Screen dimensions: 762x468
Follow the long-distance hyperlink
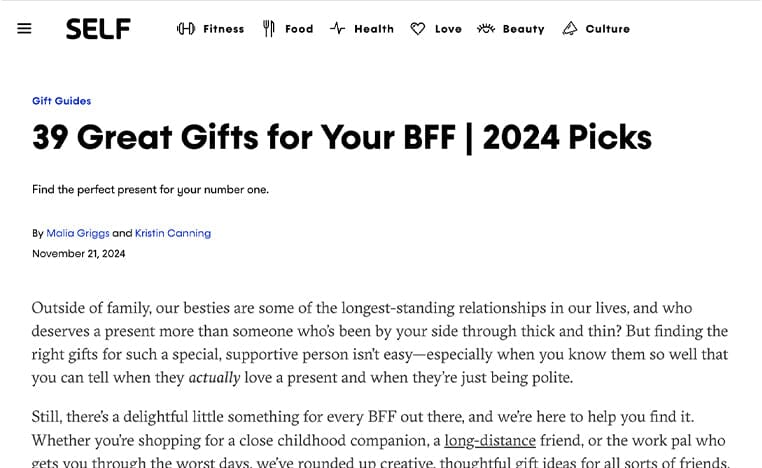pos(490,441)
